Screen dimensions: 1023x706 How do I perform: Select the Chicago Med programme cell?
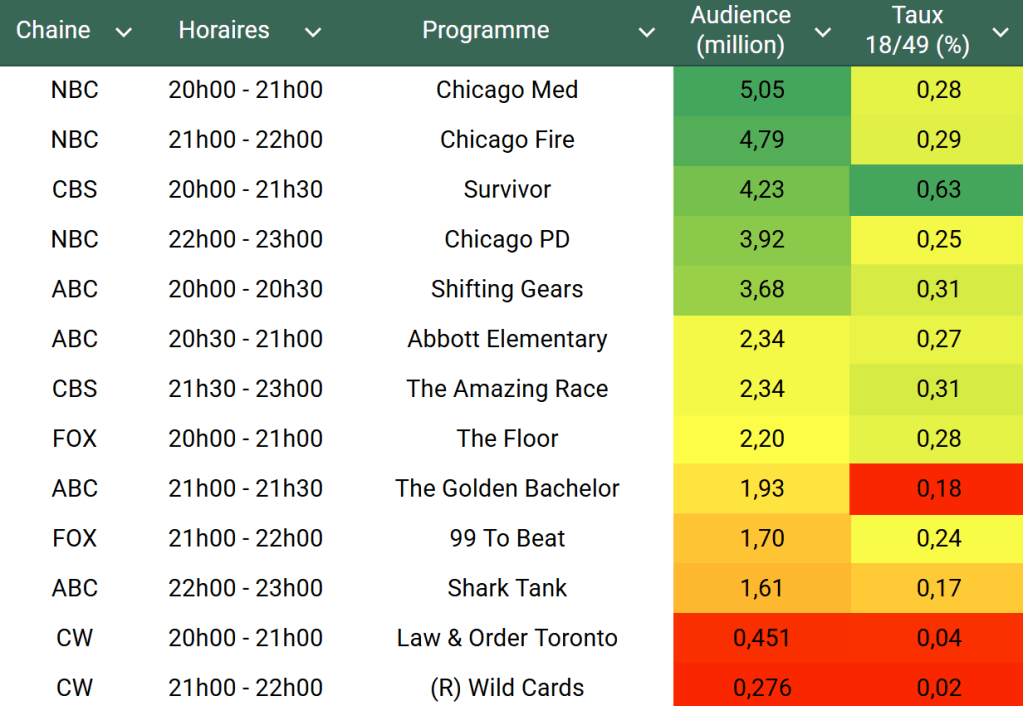click(x=507, y=90)
